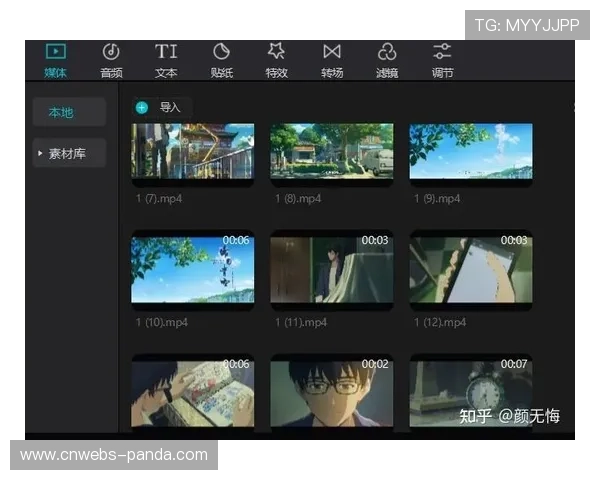Pick the 1 (11).mp4 clip thumbnail

(332, 268)
